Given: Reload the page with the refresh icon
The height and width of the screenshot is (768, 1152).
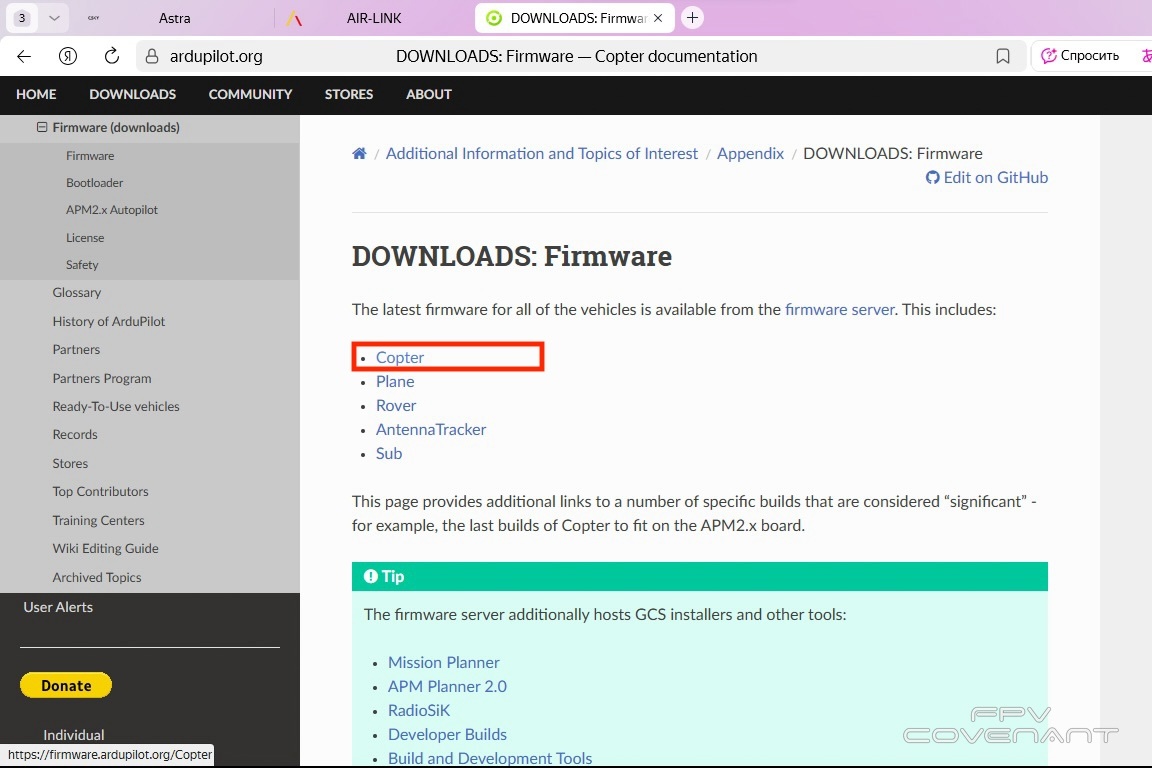Looking at the screenshot, I should coord(112,56).
